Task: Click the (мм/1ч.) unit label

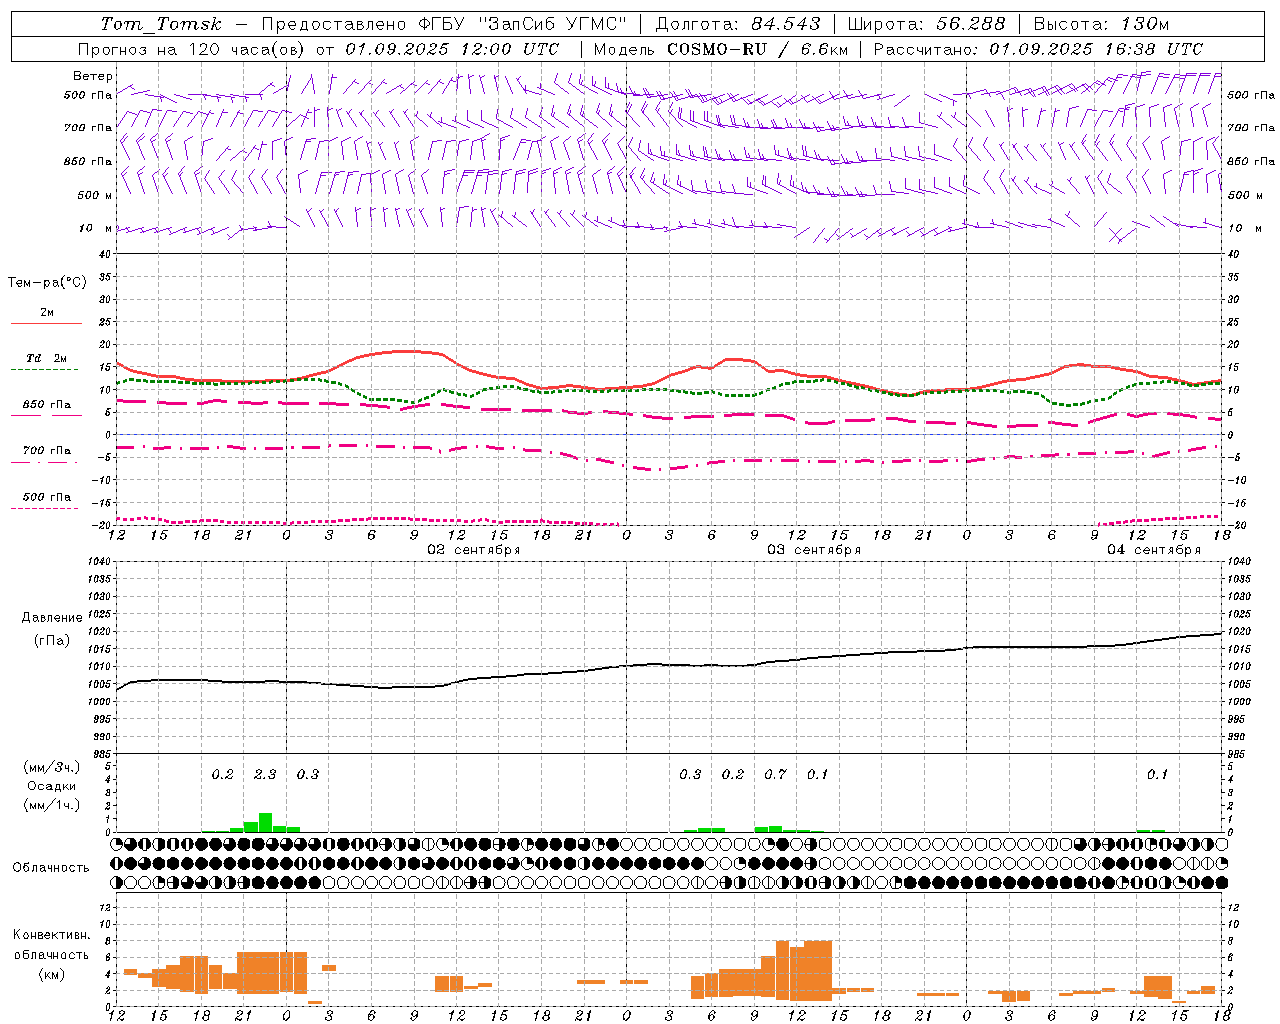Action: 51,805
